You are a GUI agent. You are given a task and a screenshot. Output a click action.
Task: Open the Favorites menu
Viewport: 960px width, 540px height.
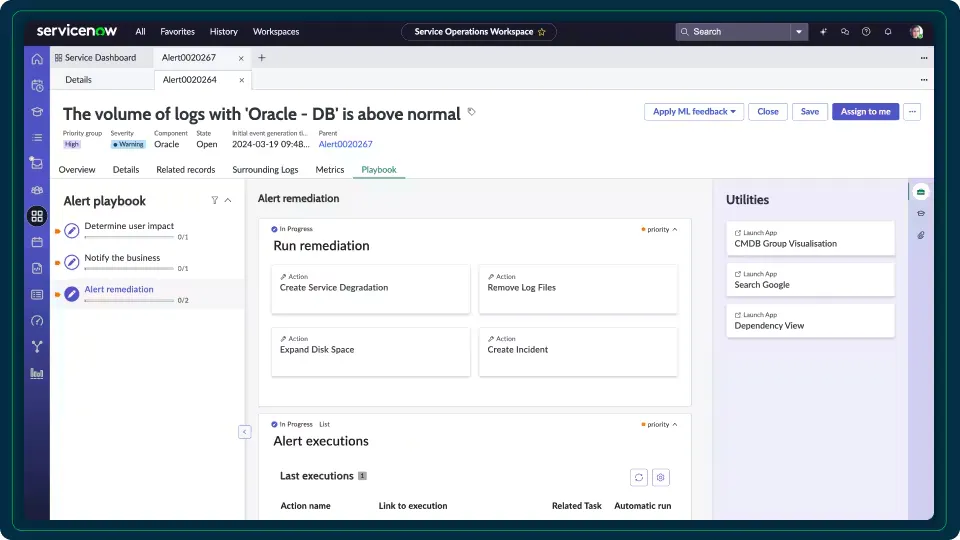(178, 32)
